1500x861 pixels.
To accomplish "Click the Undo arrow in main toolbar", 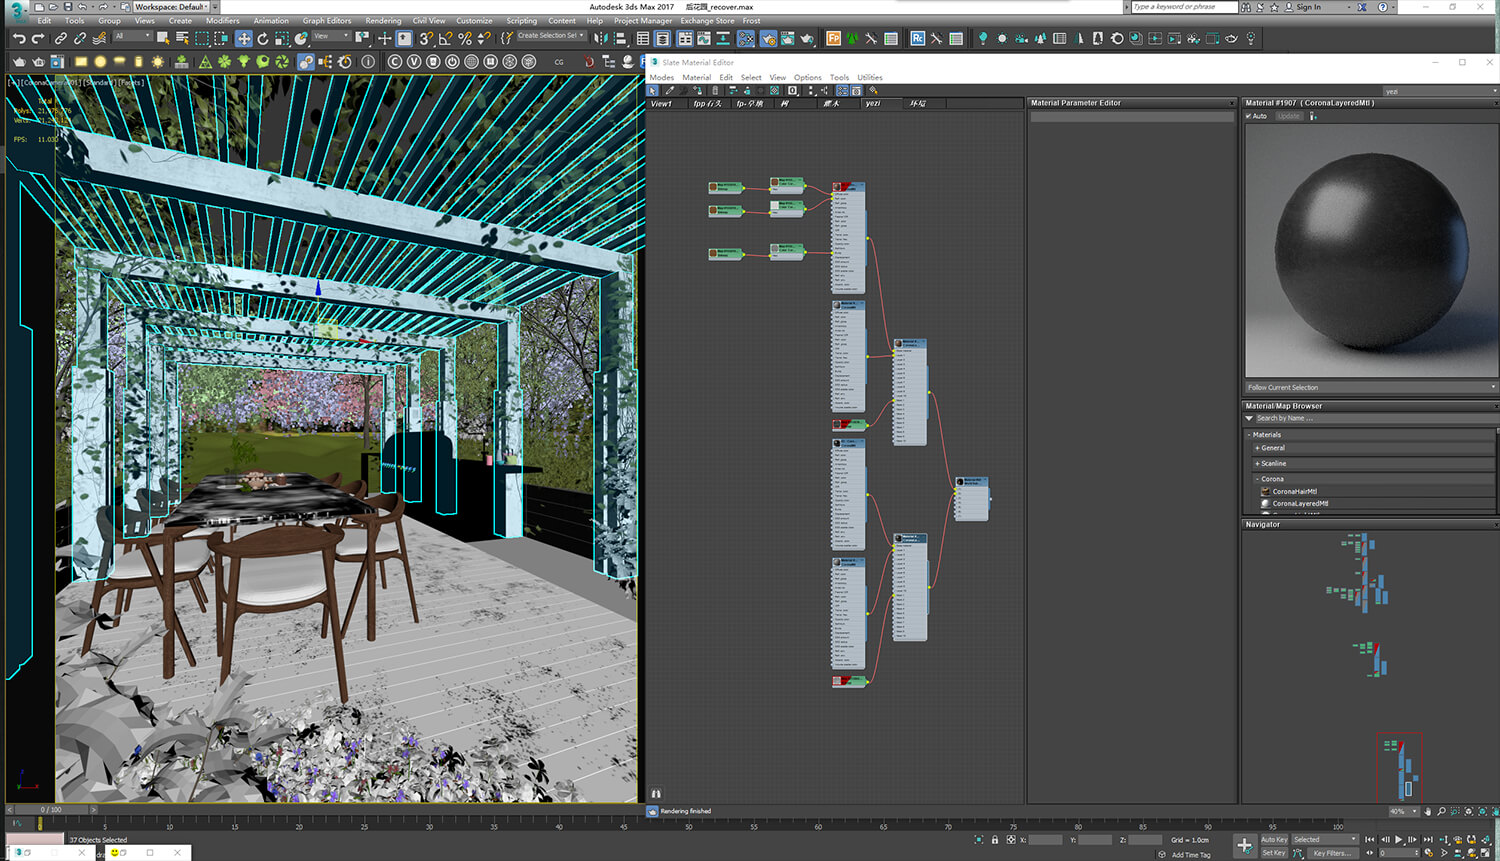I will click(x=19, y=39).
